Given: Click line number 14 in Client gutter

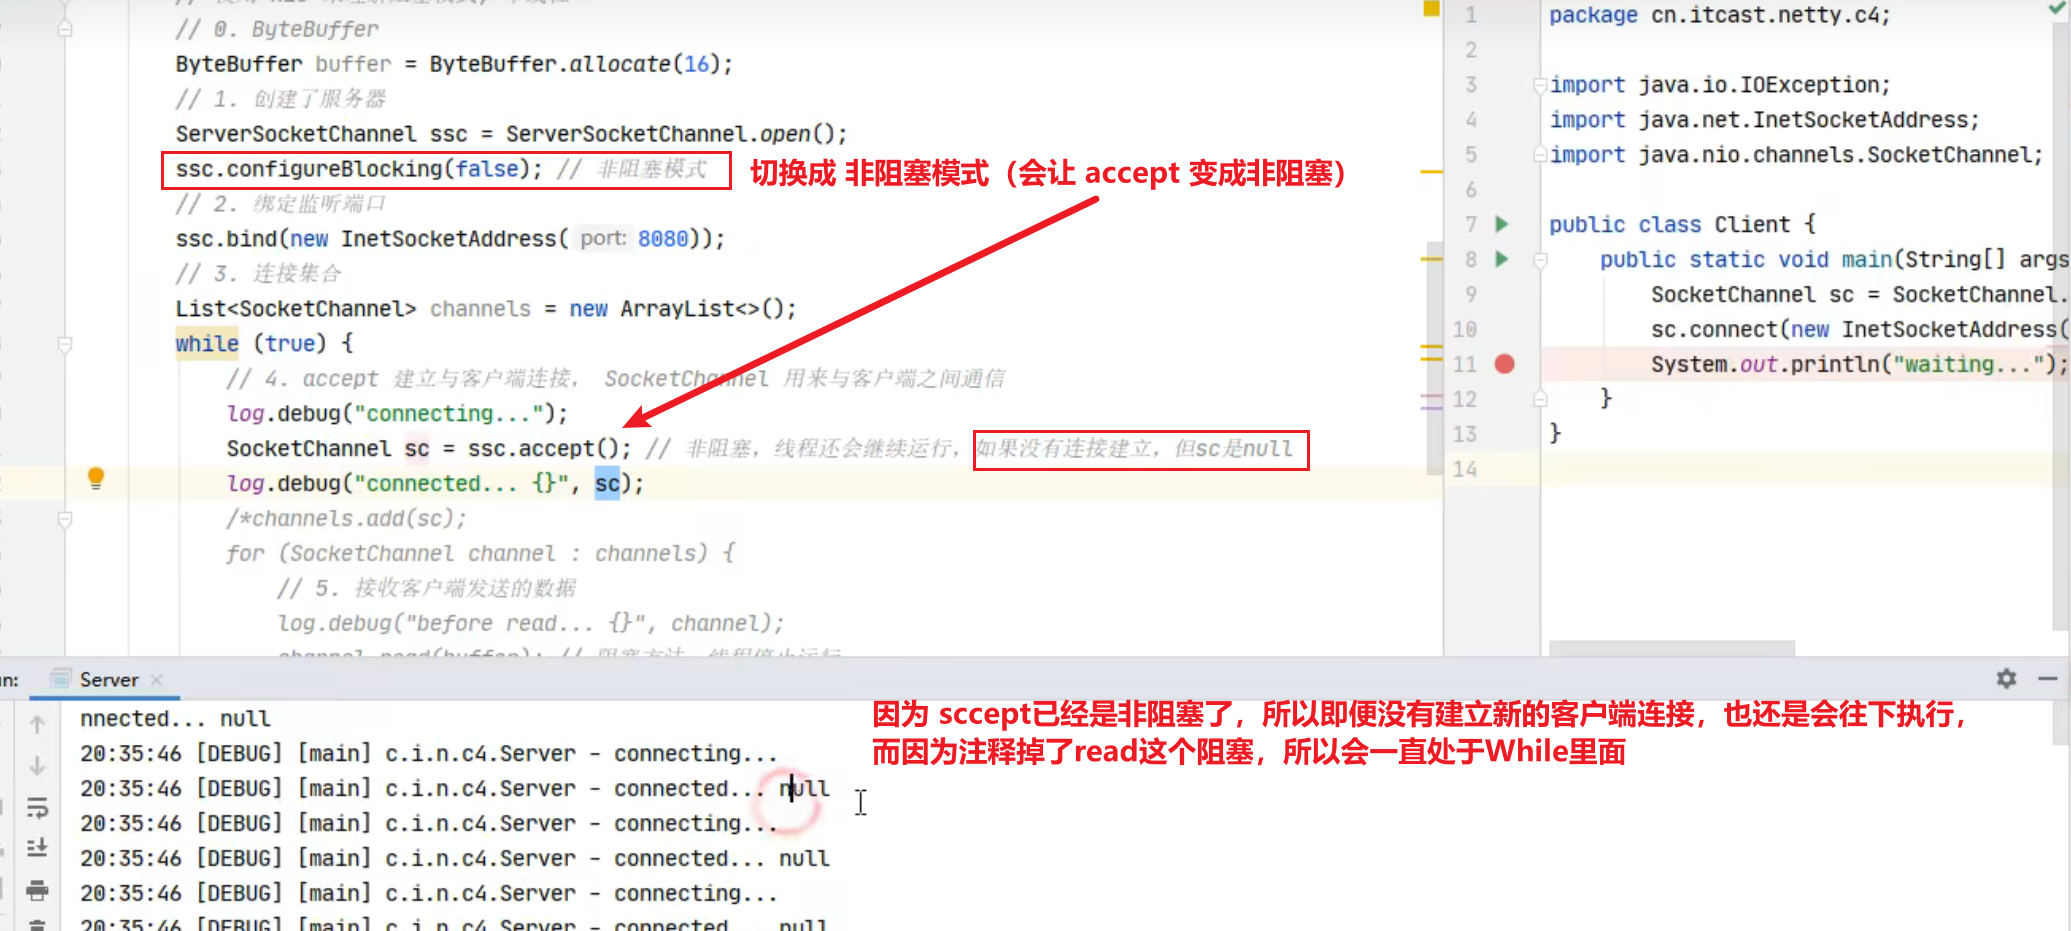Looking at the screenshot, I should coord(1465,469).
